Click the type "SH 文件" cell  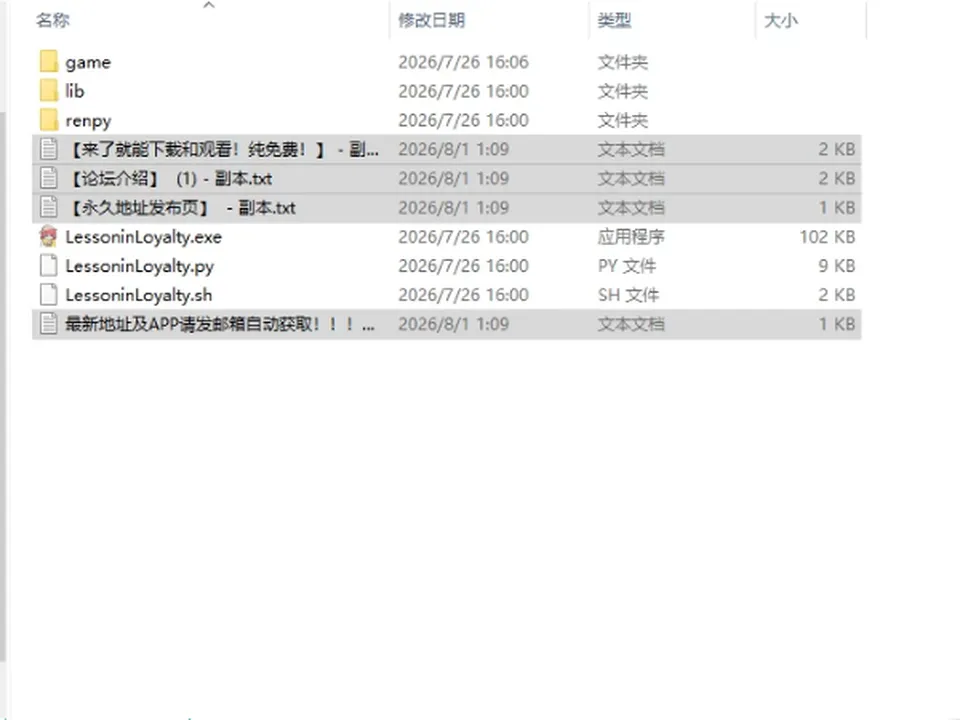tap(628, 295)
